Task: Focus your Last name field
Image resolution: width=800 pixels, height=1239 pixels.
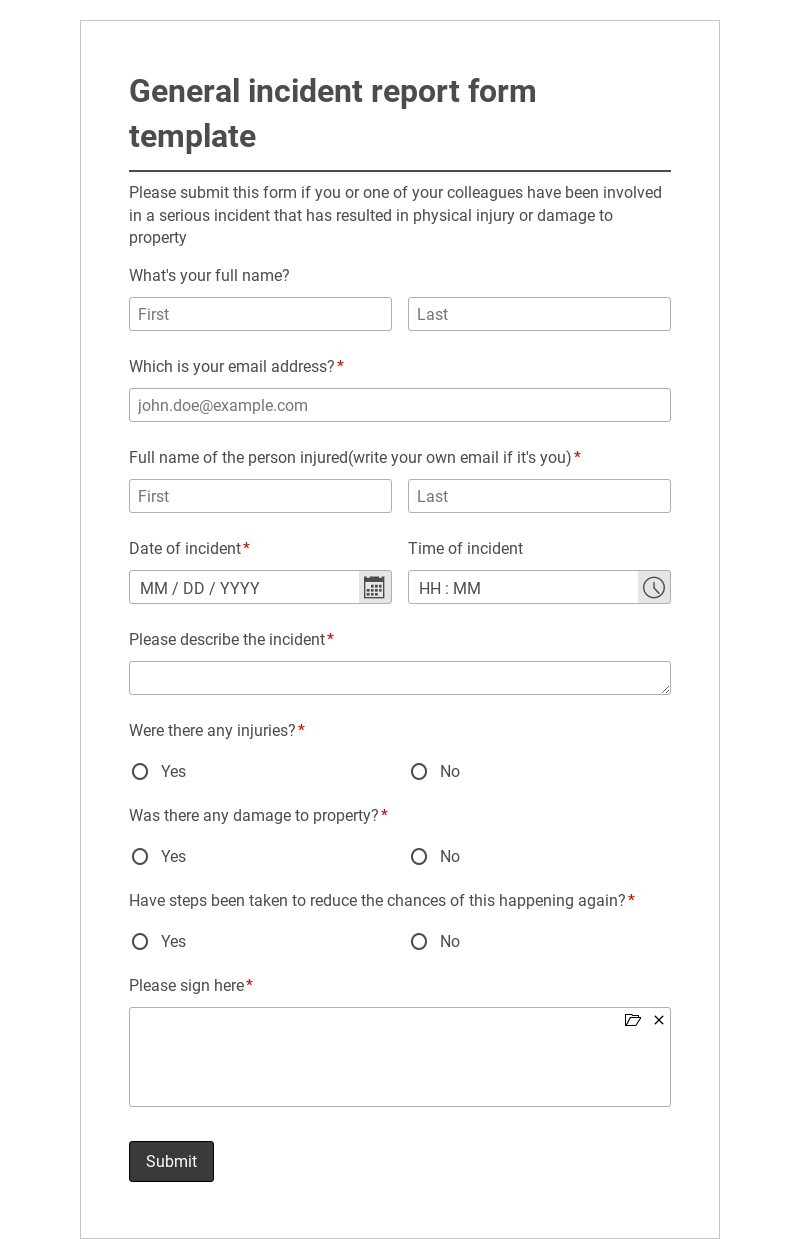Action: [539, 314]
